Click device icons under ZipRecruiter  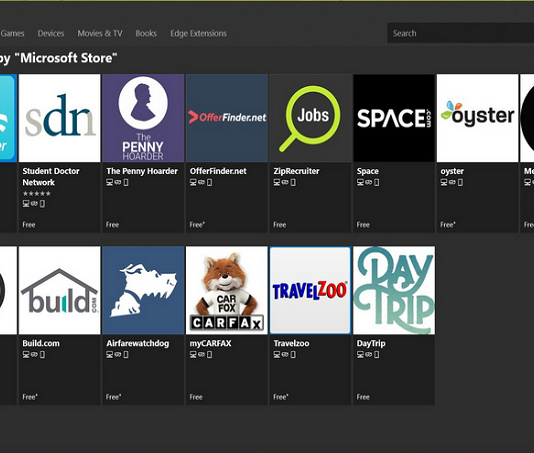[x=284, y=183]
